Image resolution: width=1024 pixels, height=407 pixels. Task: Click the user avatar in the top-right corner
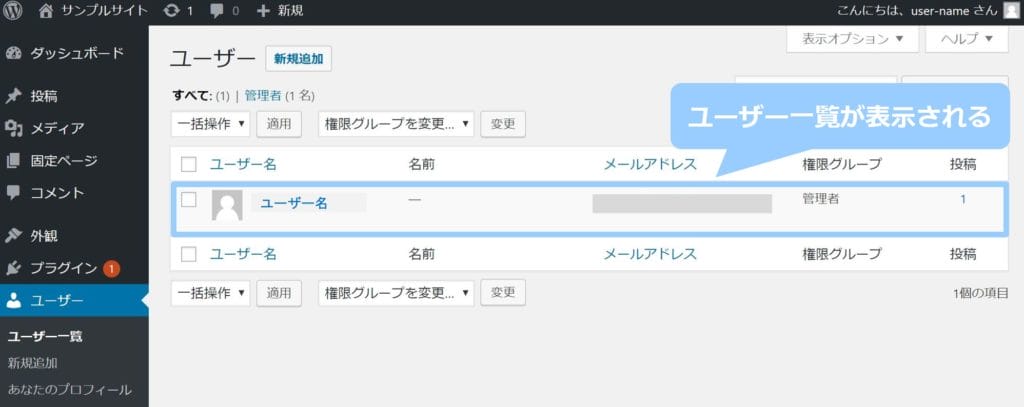1010,11
